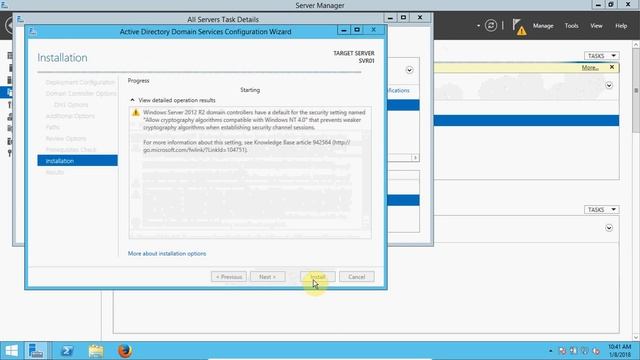Open More about installation options link
This screenshot has width=640, height=360.
pyautogui.click(x=167, y=253)
